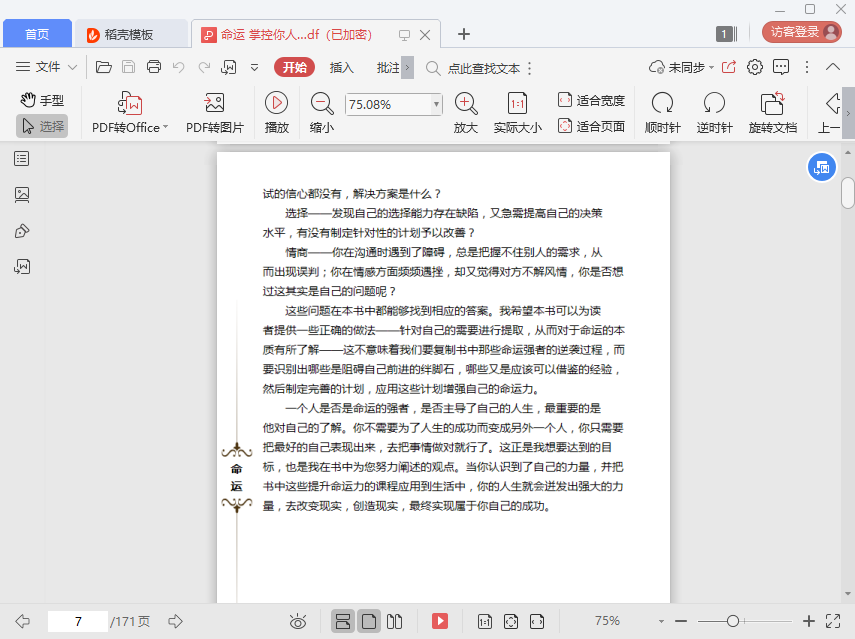Screen dimensions: 855x639
Task: Click the zoom slider handle in status bar
Action: [733, 621]
